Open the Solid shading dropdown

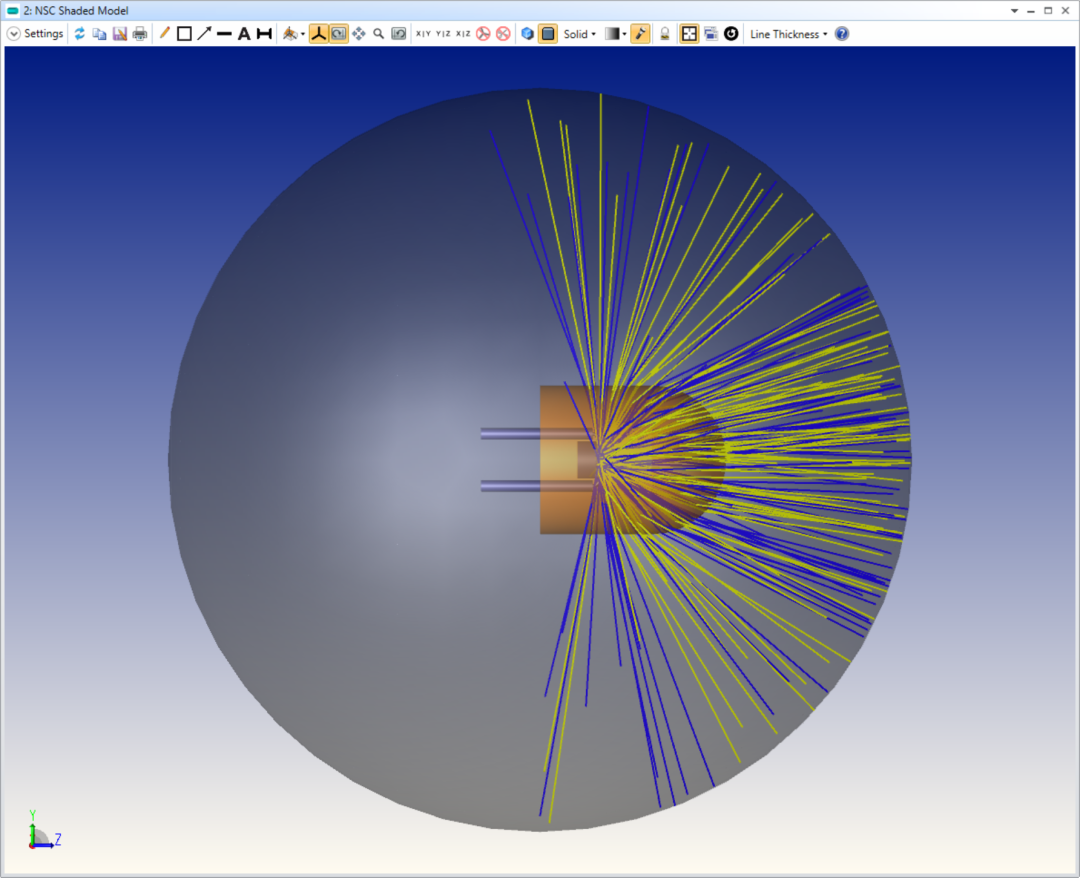tap(585, 33)
